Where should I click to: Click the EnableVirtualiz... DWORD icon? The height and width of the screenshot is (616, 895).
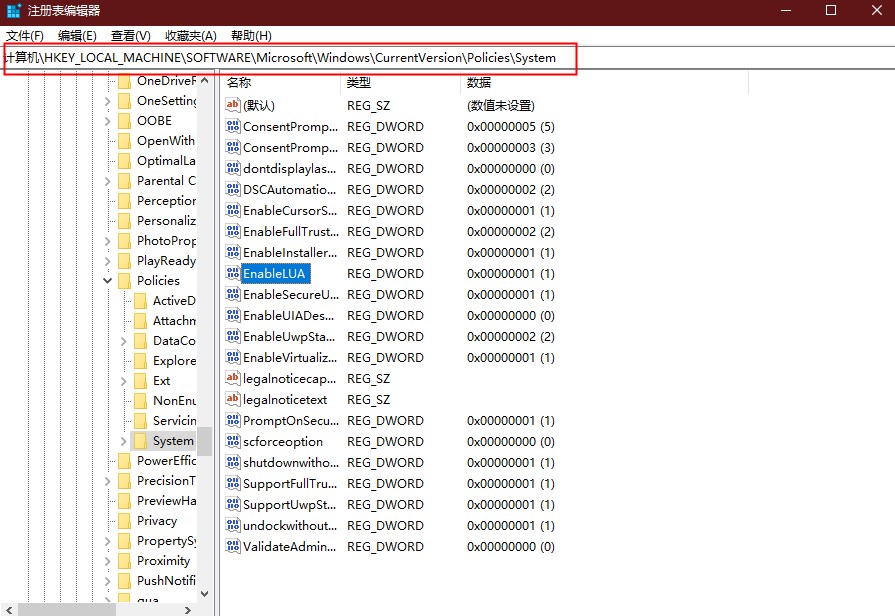[232, 357]
